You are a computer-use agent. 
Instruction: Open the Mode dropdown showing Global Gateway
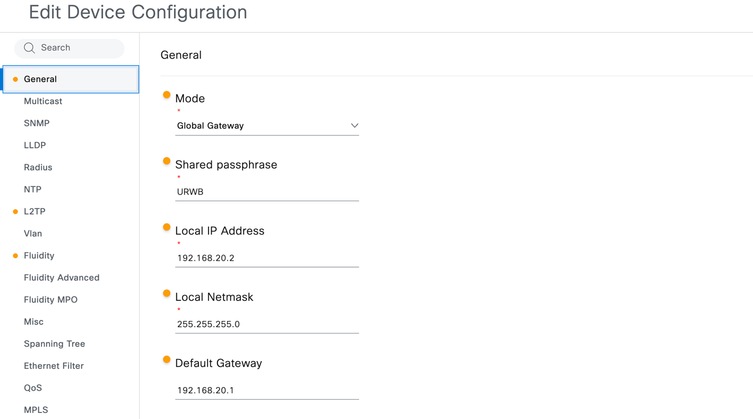point(267,126)
